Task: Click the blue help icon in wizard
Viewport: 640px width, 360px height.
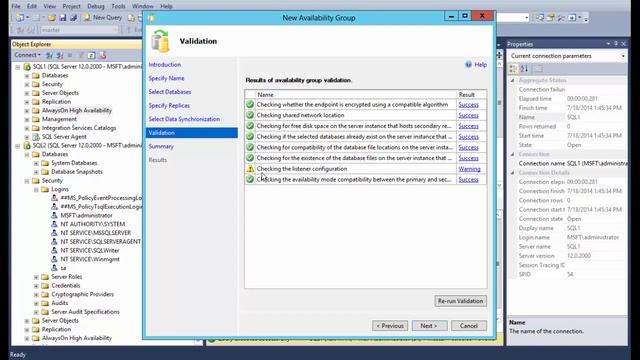Action: (x=469, y=64)
